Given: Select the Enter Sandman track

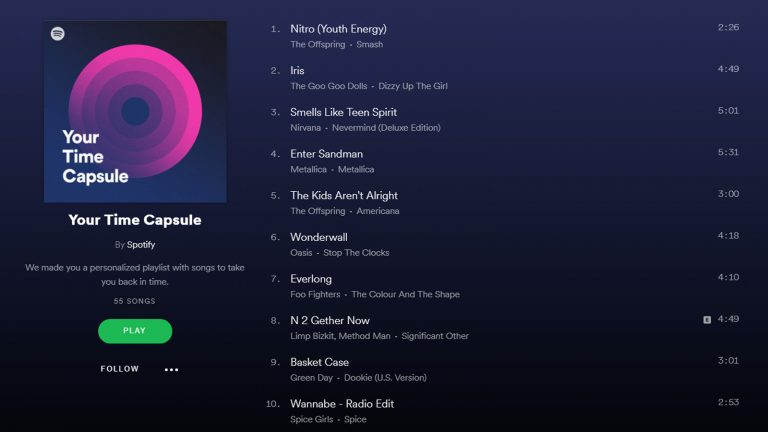Looking at the screenshot, I should (504, 161).
